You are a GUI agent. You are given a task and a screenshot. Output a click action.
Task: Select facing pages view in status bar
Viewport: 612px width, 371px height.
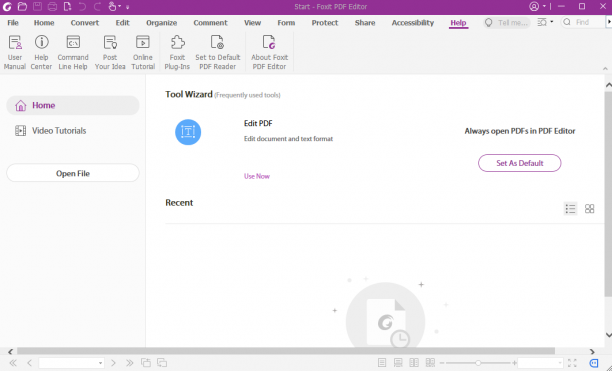click(414, 363)
